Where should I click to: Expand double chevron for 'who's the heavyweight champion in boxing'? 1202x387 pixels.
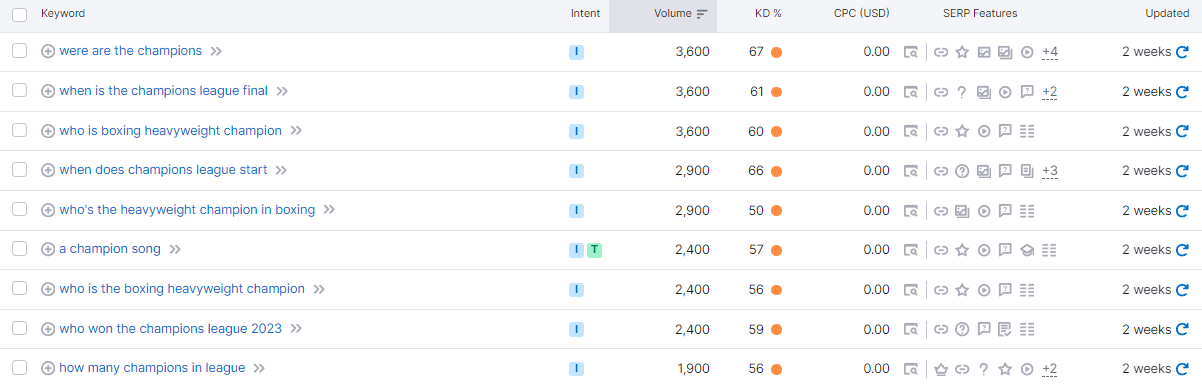[329, 211]
